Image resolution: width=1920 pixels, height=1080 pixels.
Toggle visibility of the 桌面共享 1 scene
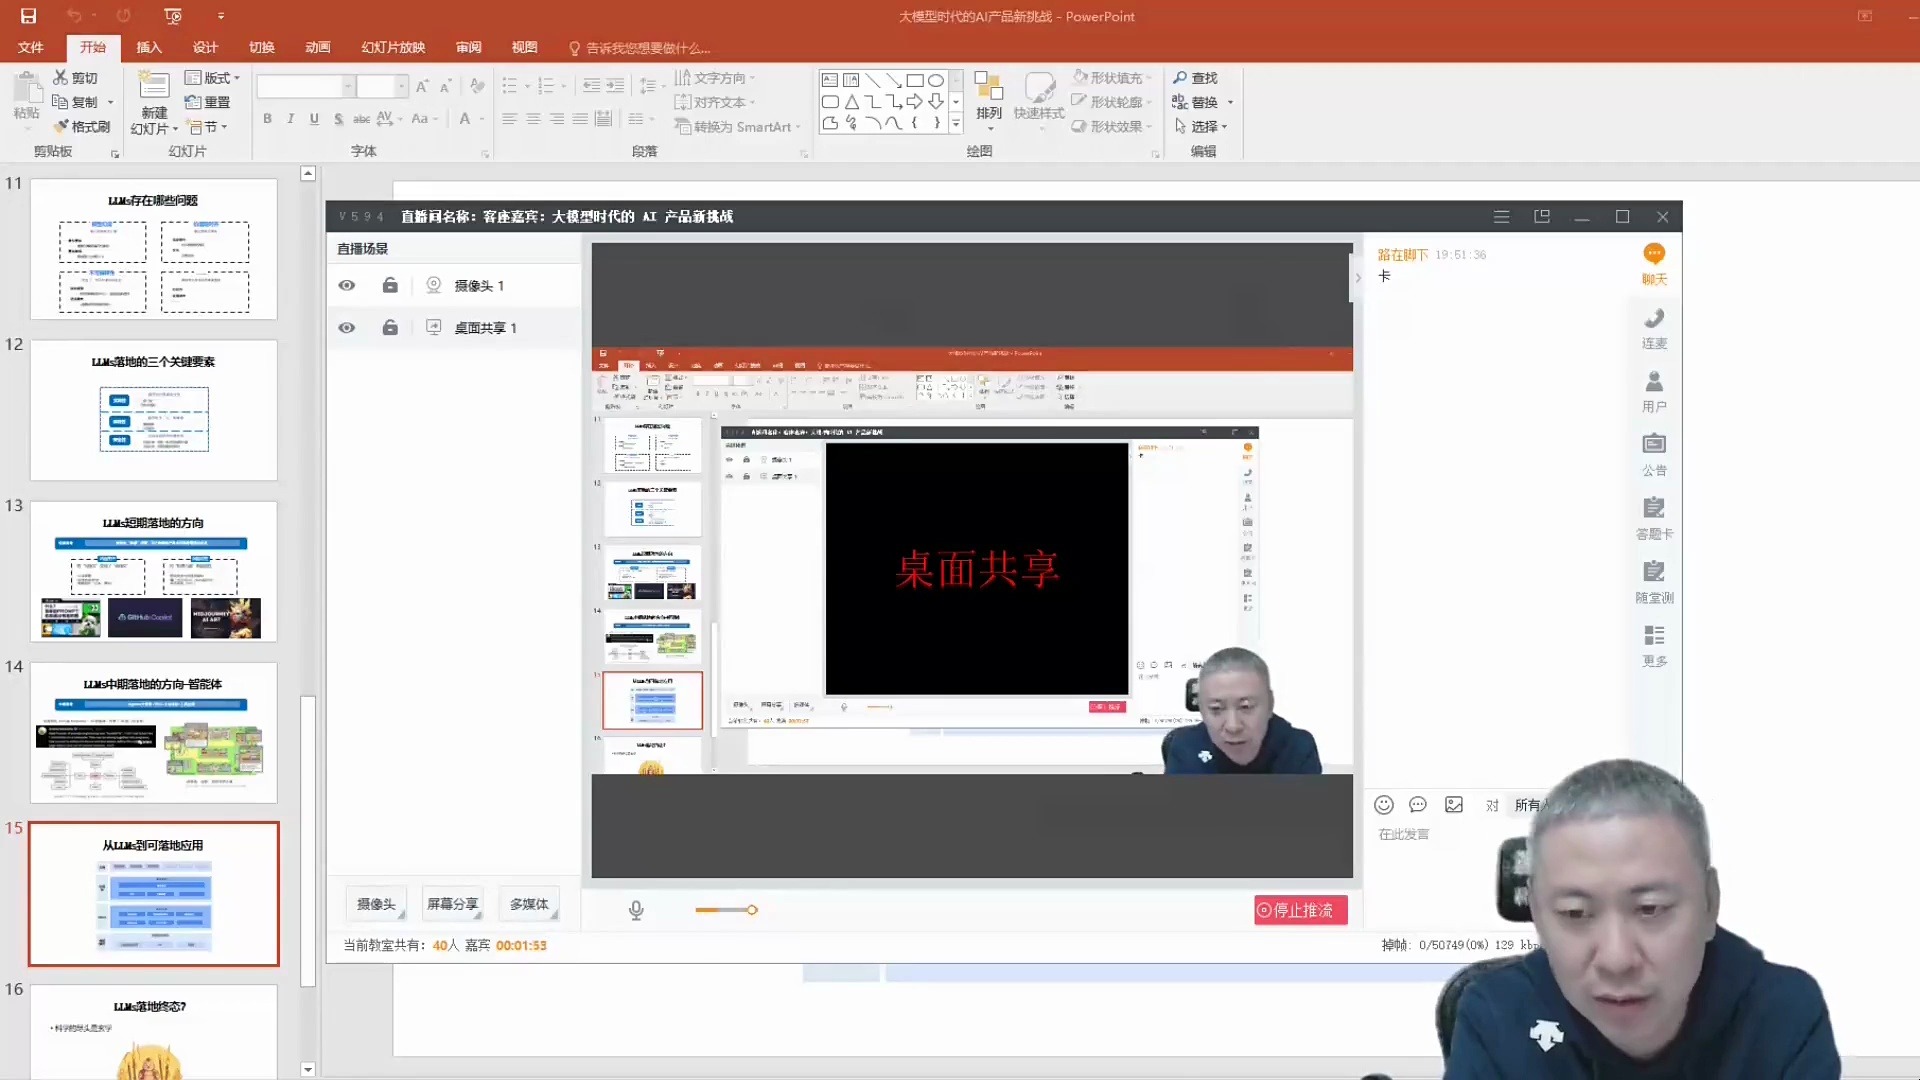point(347,328)
